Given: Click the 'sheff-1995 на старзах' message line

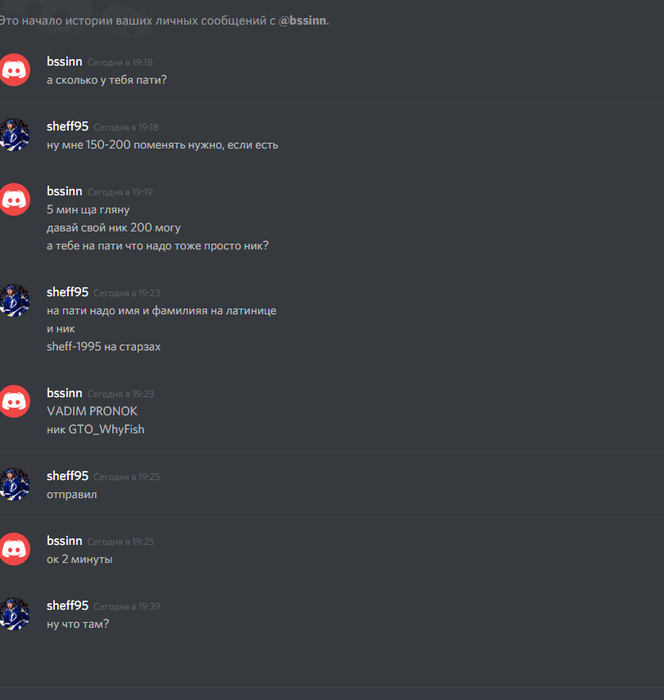Looking at the screenshot, I should [104, 346].
